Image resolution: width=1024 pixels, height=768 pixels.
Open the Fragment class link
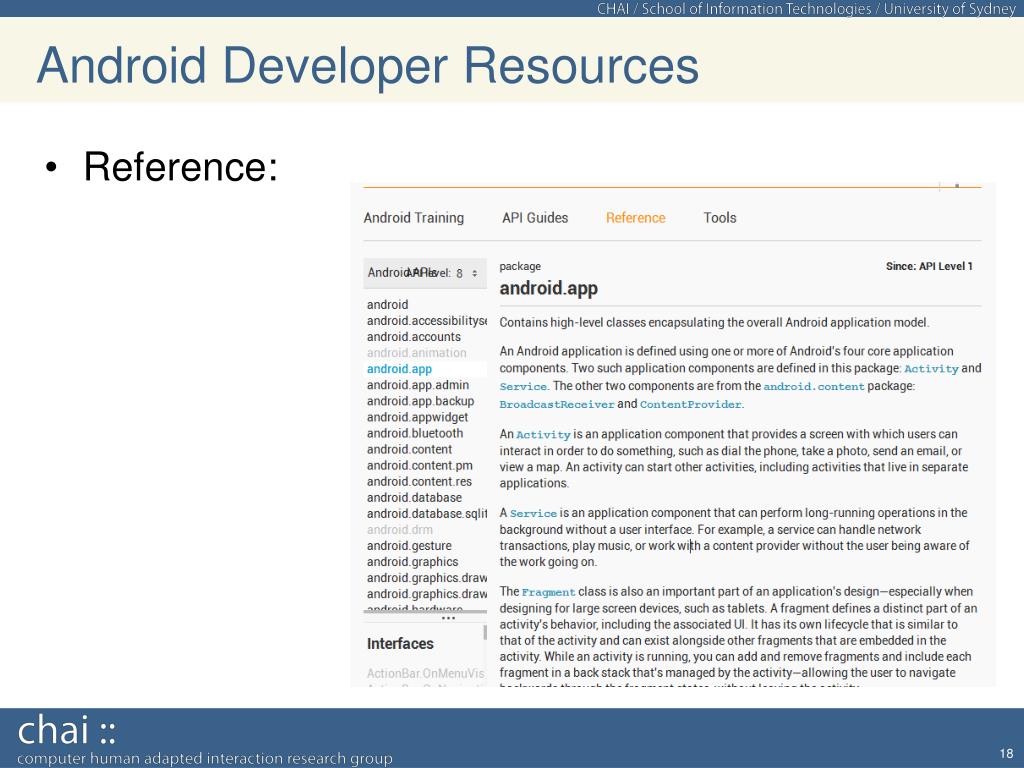tap(549, 592)
